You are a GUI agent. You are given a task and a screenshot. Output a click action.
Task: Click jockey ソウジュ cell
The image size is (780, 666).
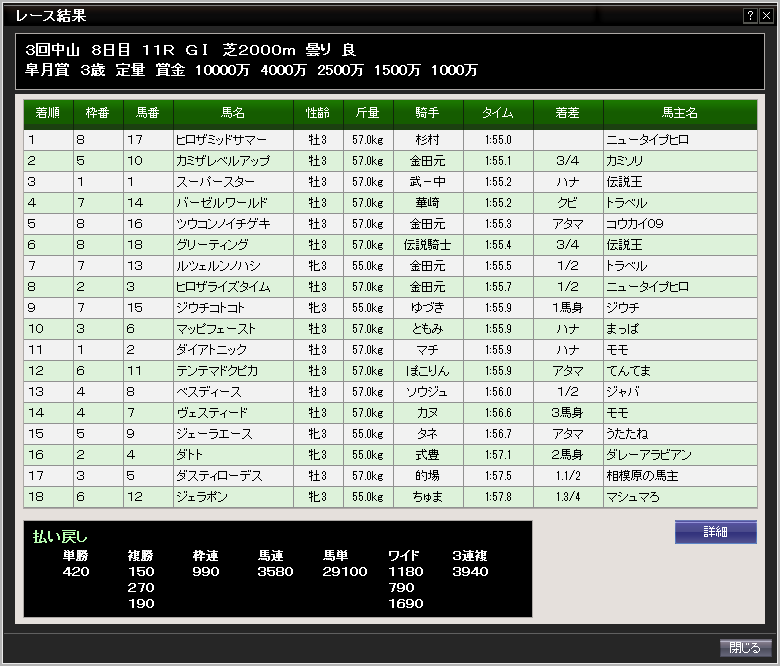pyautogui.click(x=428, y=391)
